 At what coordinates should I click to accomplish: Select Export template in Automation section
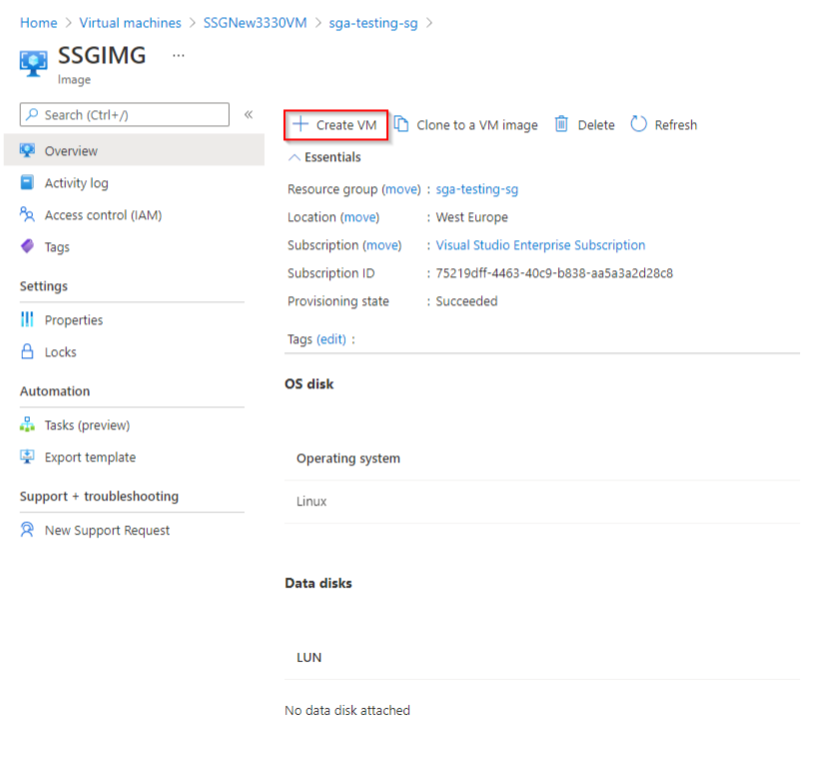[90, 457]
